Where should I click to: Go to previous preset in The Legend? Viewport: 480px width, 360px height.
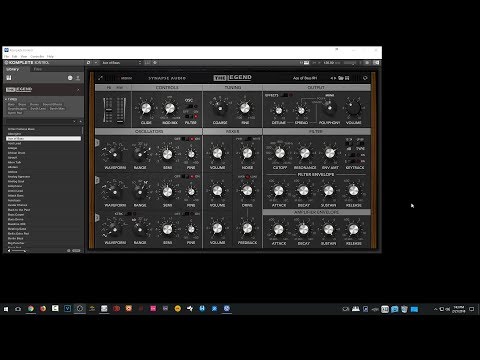coord(331,78)
